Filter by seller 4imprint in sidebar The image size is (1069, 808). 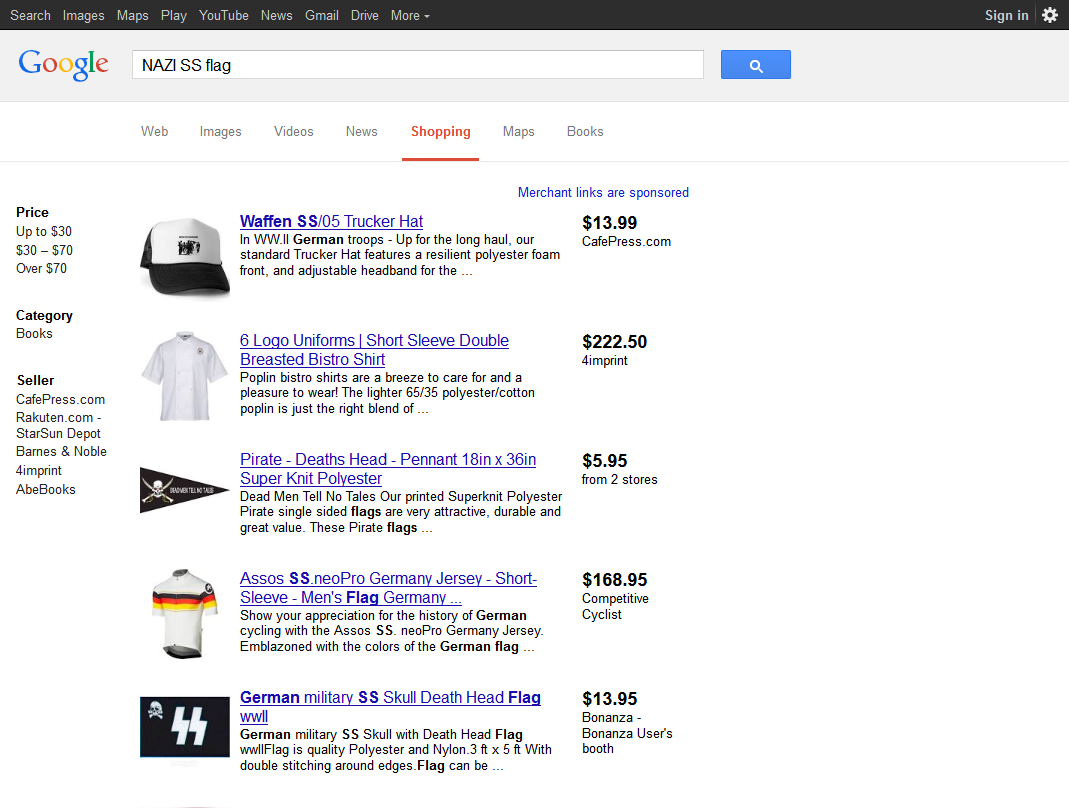39,470
